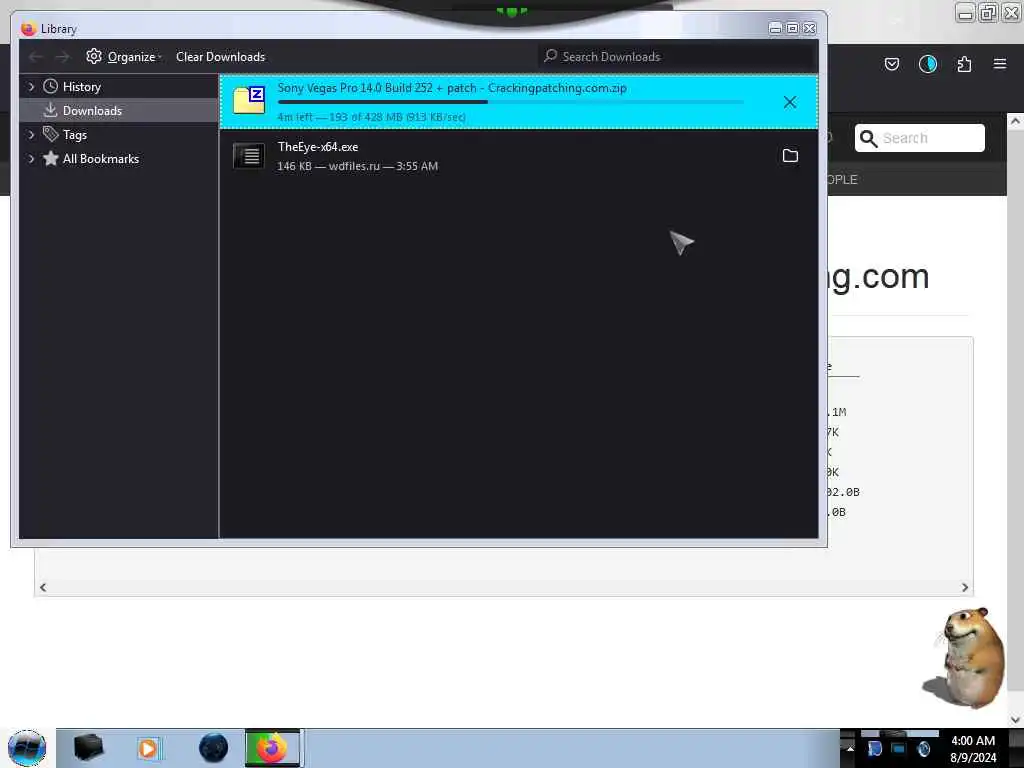This screenshot has width=1024, height=768.
Task: Select Tags in the Library sidebar
Action: point(74,135)
